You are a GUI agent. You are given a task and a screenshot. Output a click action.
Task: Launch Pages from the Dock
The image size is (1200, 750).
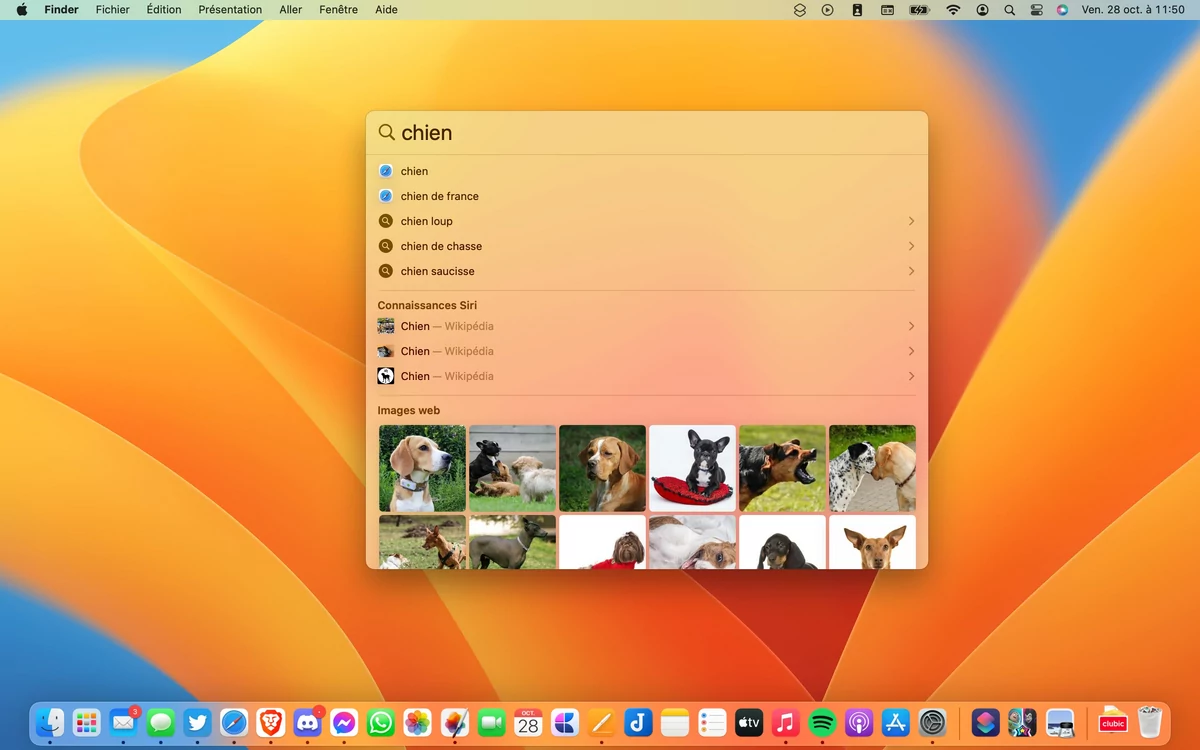[601, 722]
